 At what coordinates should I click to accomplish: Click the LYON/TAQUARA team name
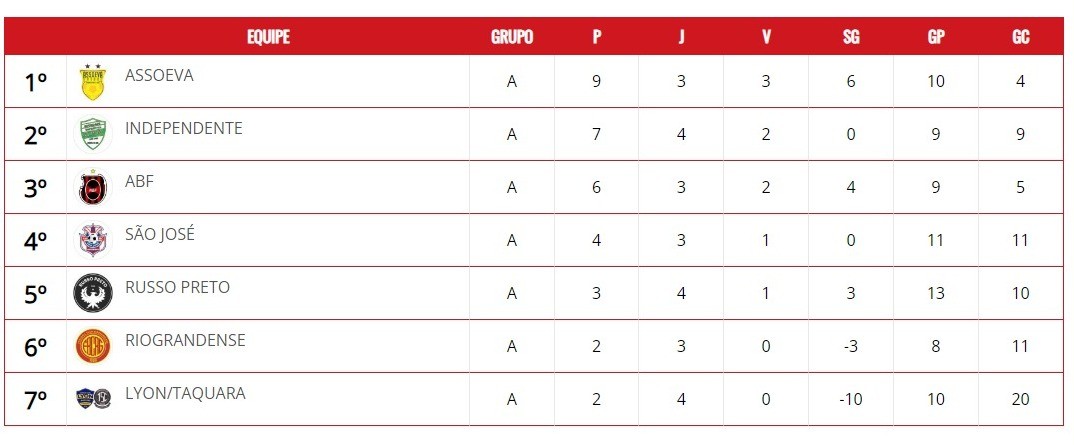(185, 393)
